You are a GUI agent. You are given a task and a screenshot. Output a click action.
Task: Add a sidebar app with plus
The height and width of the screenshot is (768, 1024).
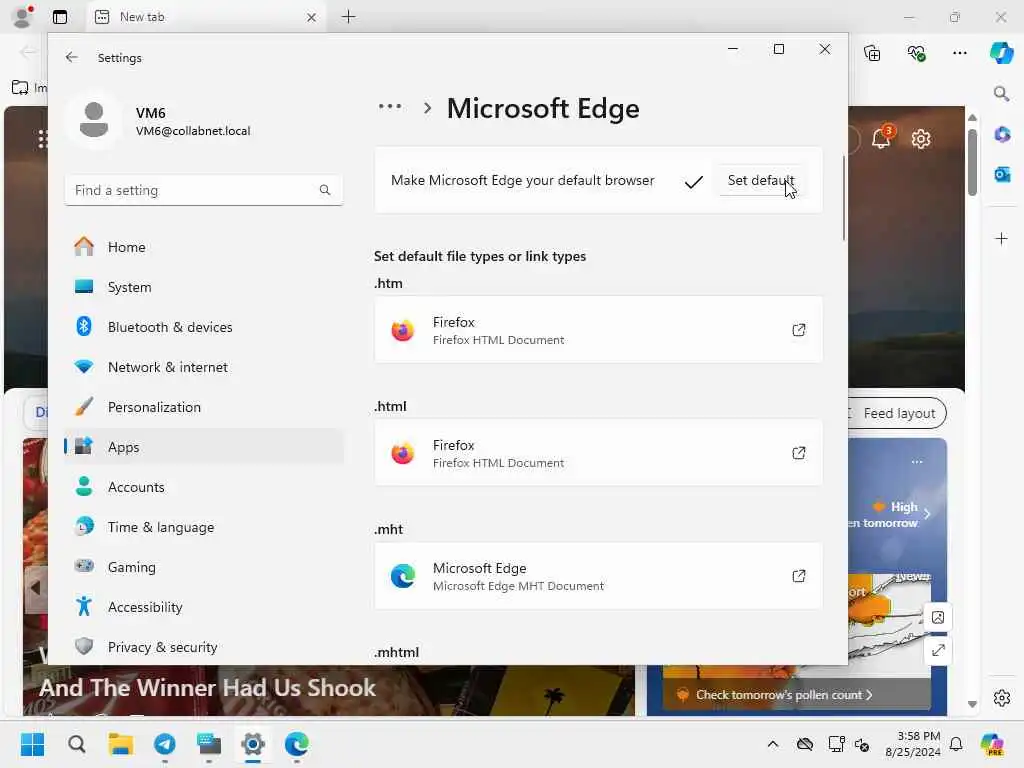pos(1001,238)
